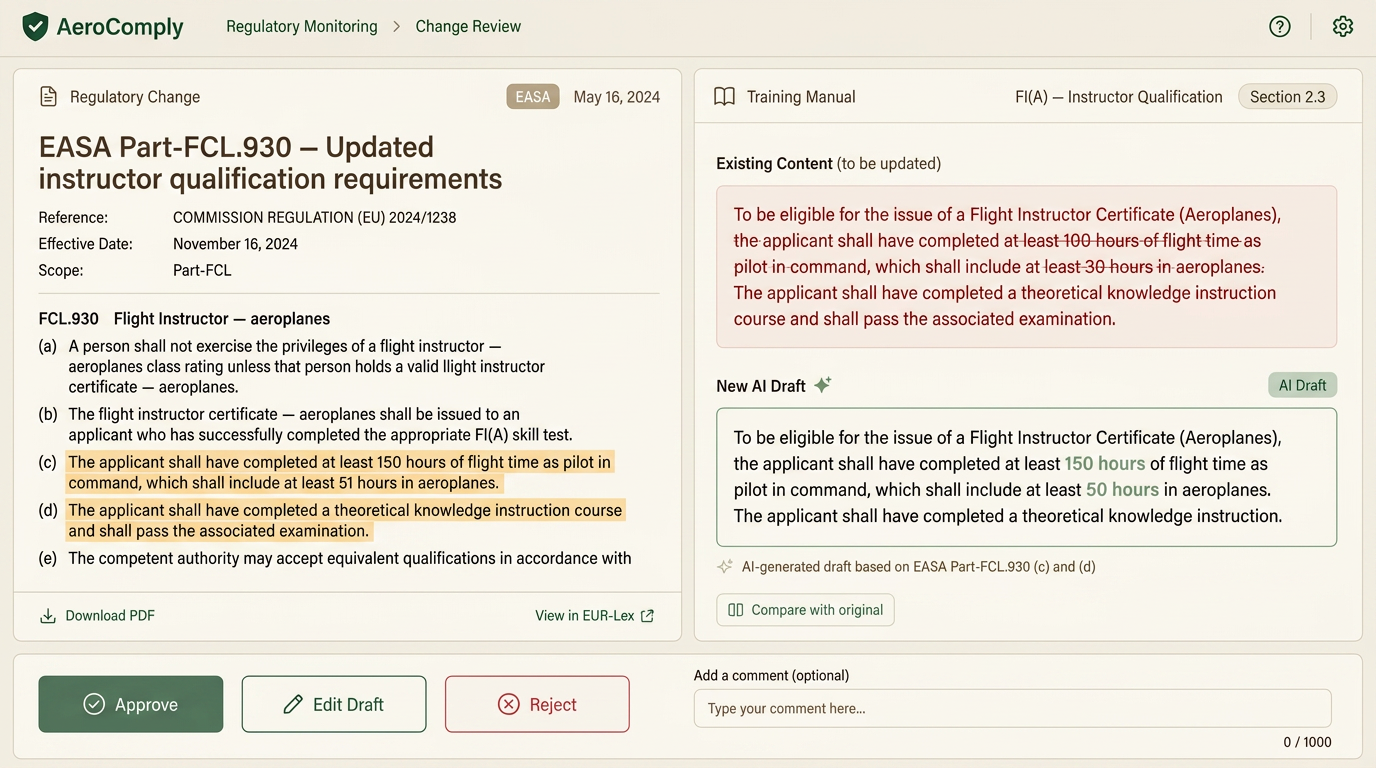Click the Training Manual book icon

[725, 97]
